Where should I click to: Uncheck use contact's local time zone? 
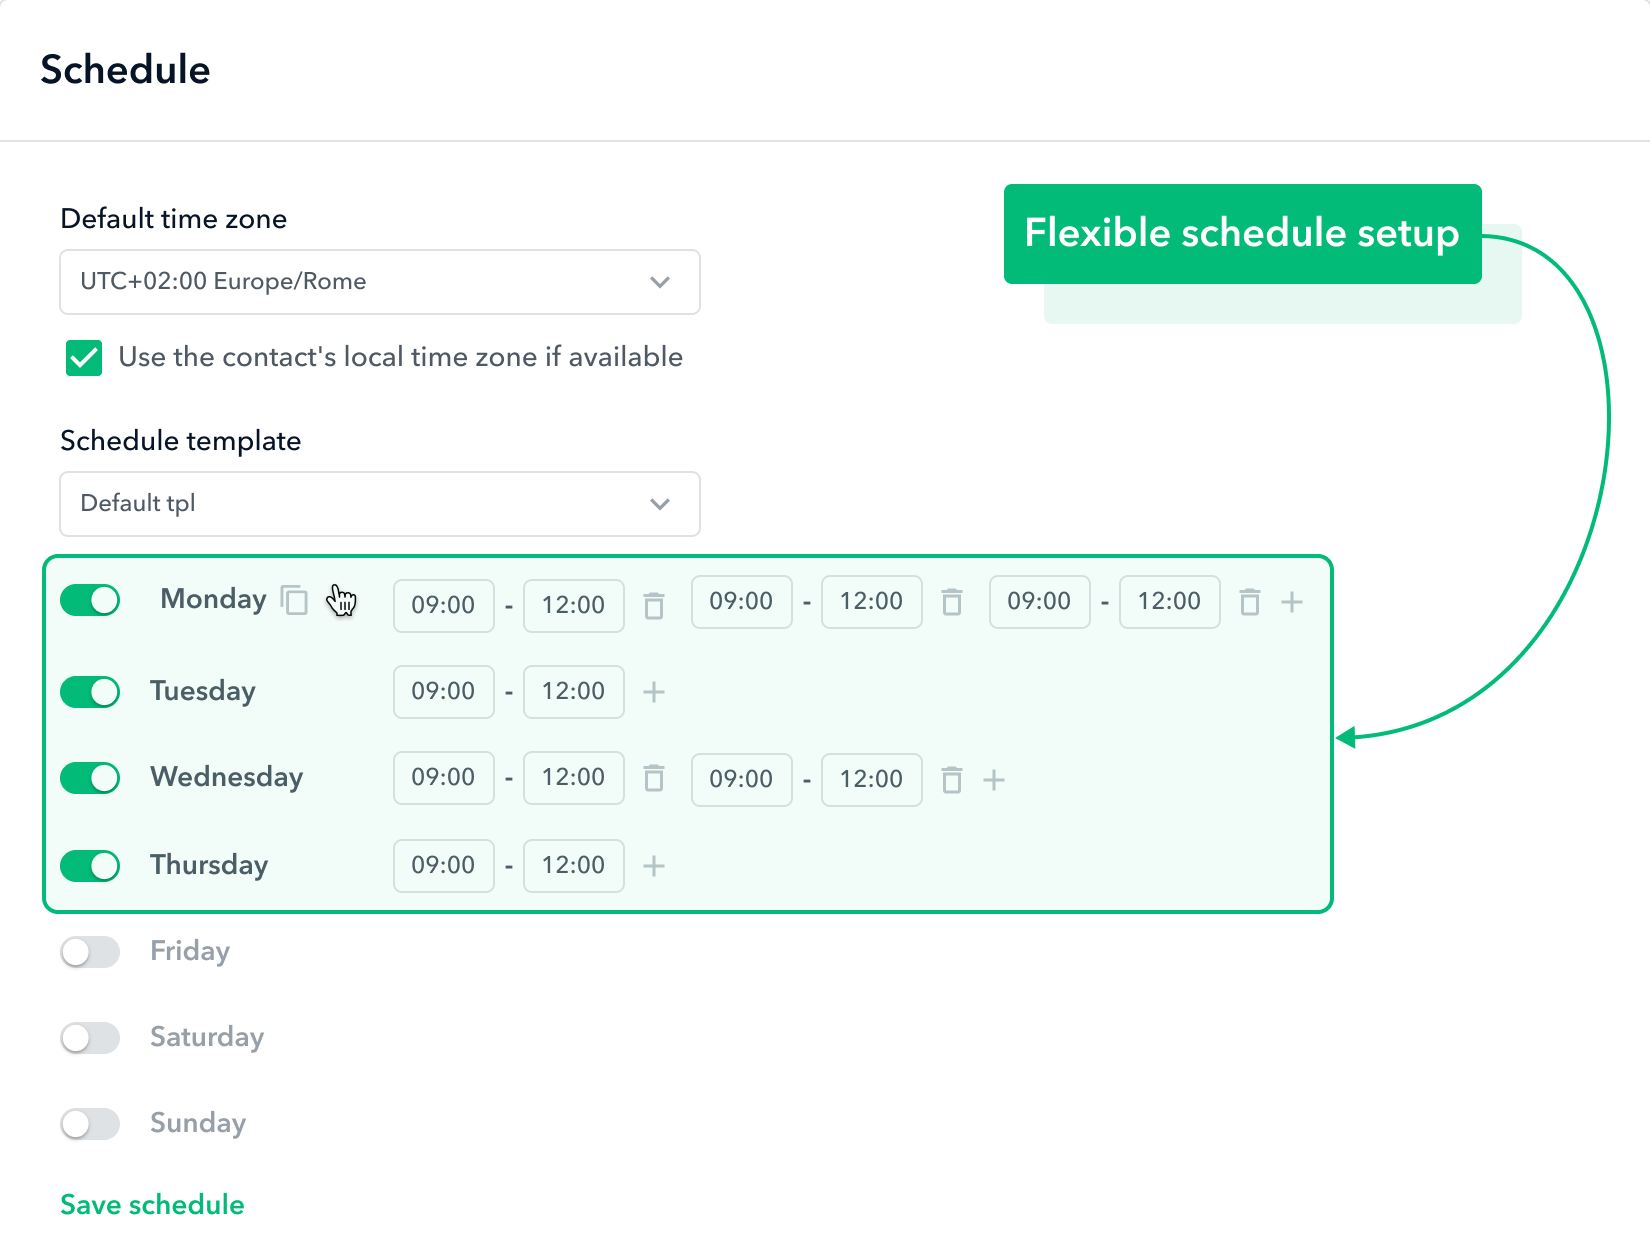[x=84, y=358]
